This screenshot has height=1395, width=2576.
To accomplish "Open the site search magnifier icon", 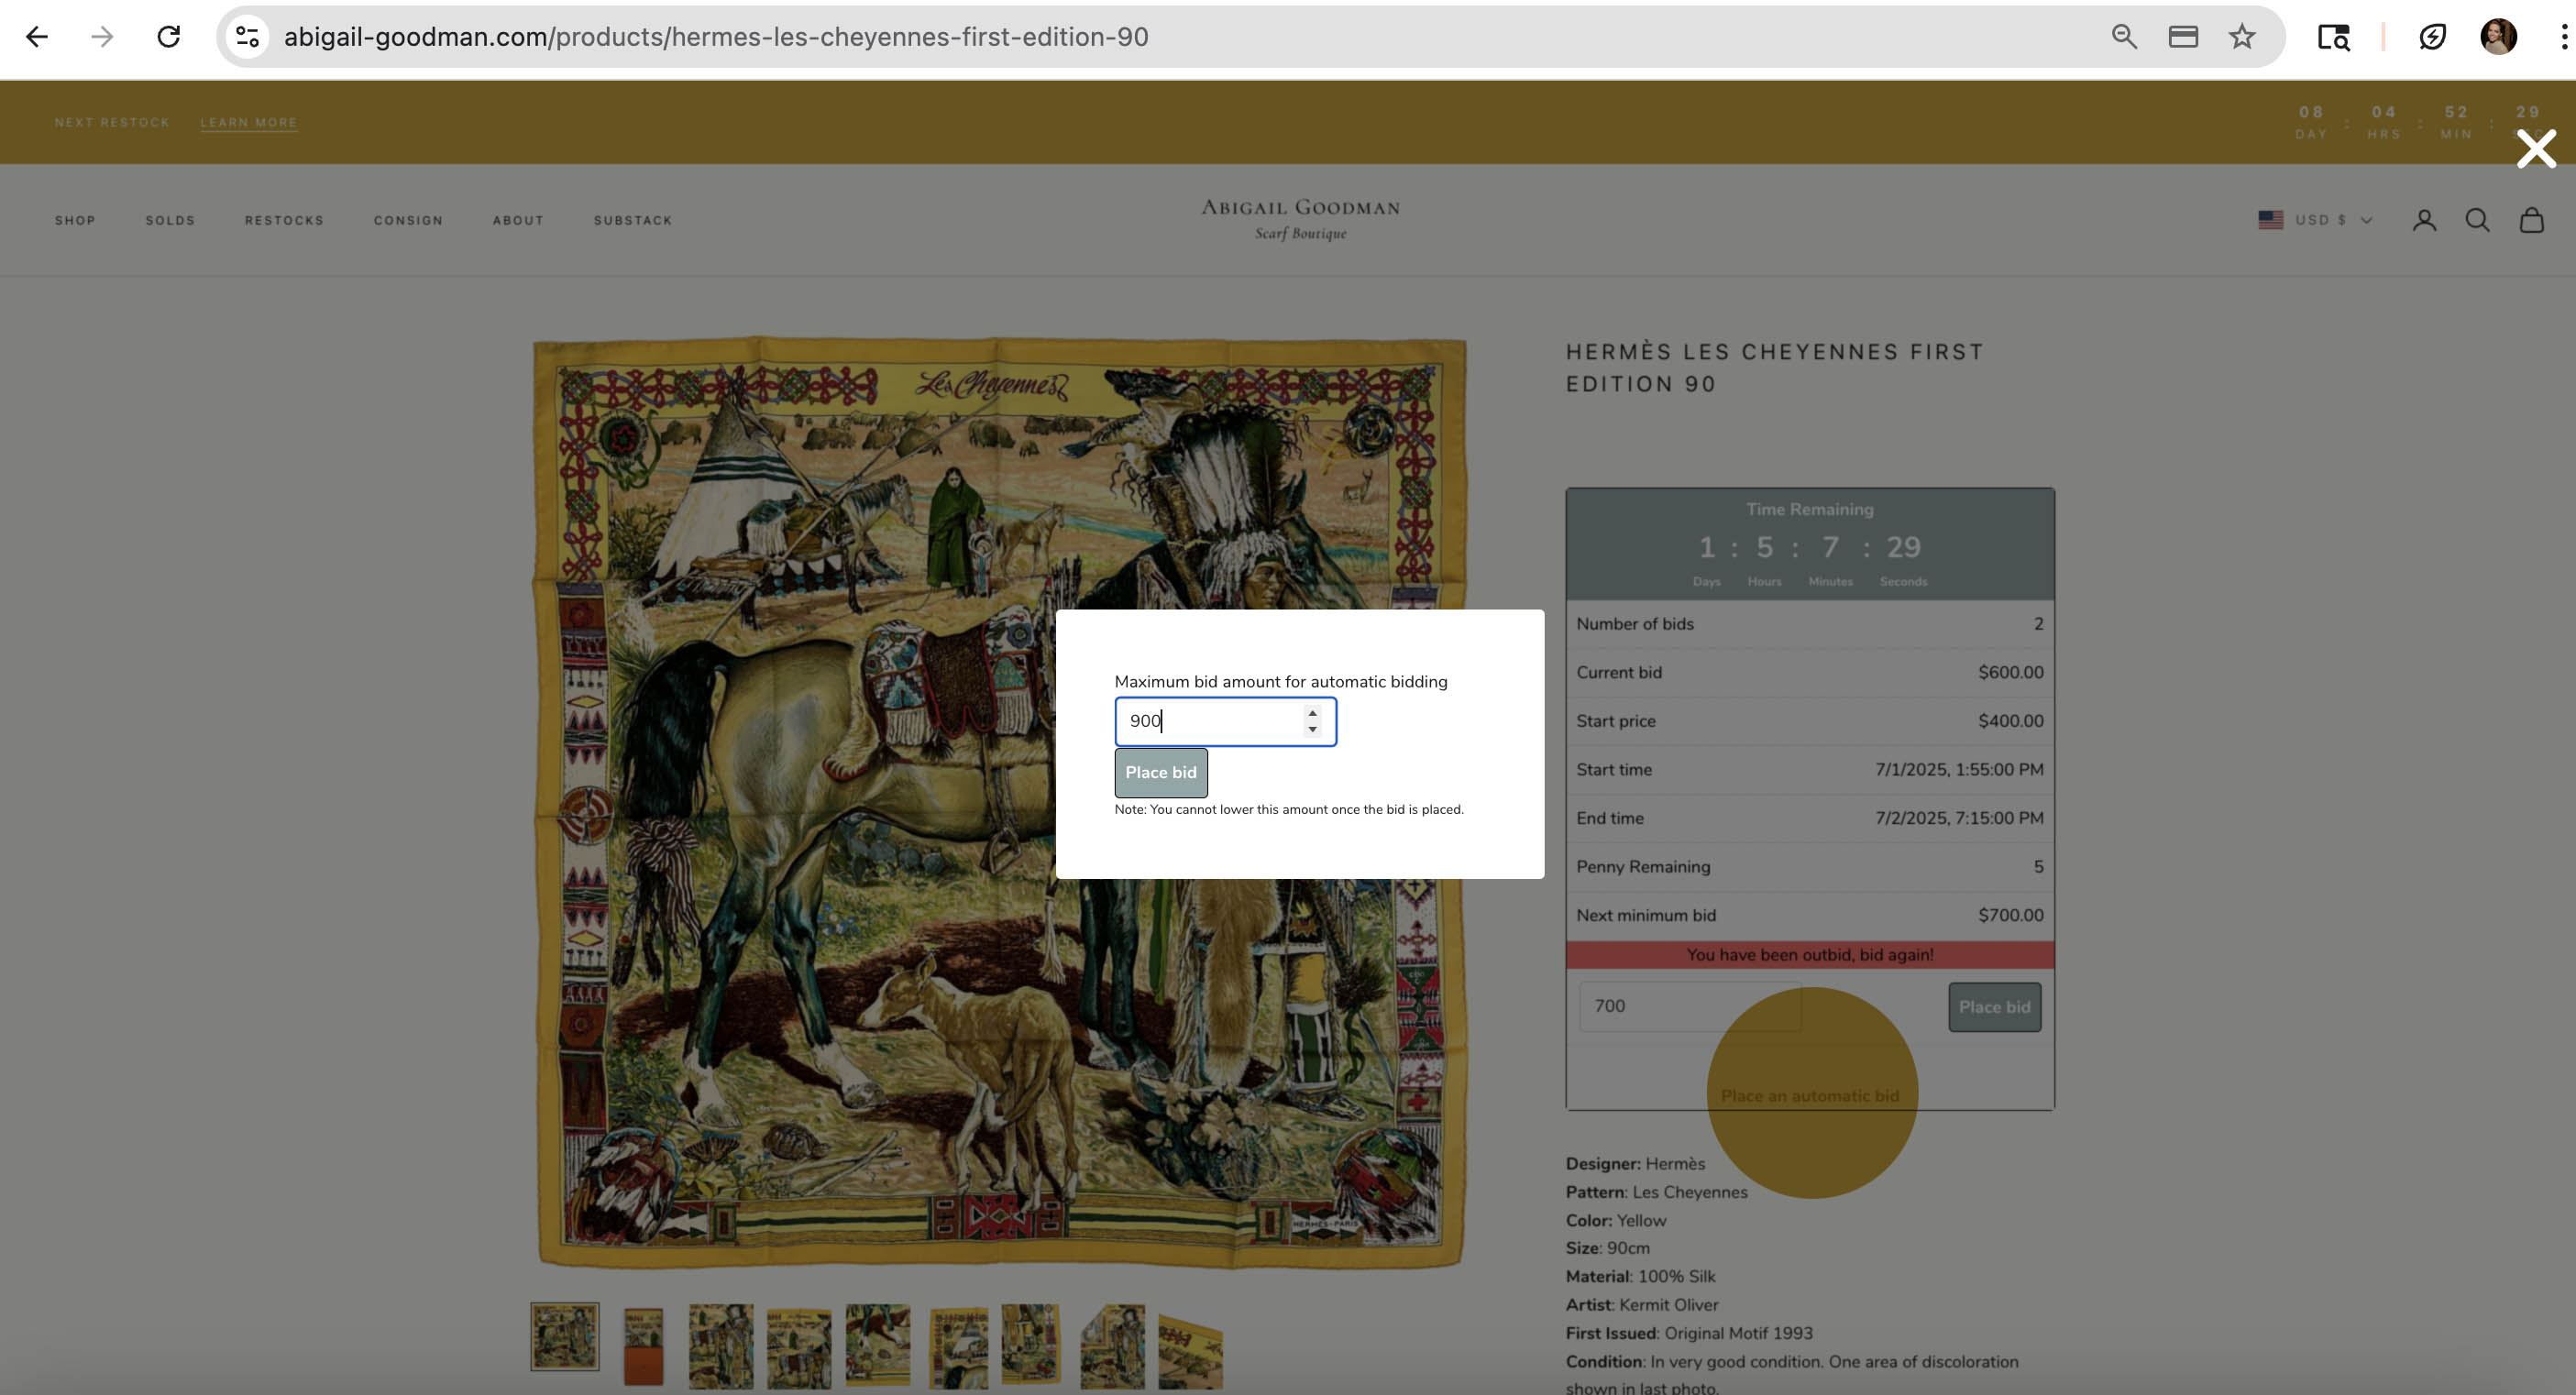I will point(2477,220).
